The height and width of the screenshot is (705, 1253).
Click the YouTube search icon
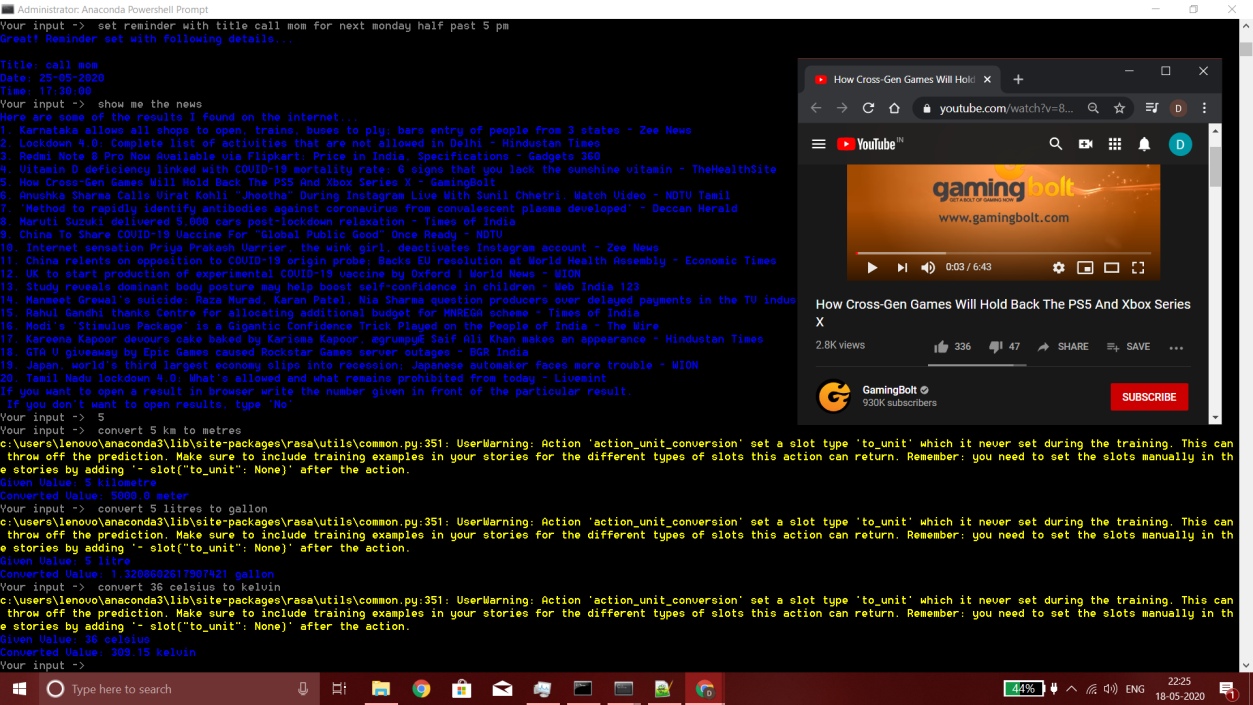tap(1055, 144)
